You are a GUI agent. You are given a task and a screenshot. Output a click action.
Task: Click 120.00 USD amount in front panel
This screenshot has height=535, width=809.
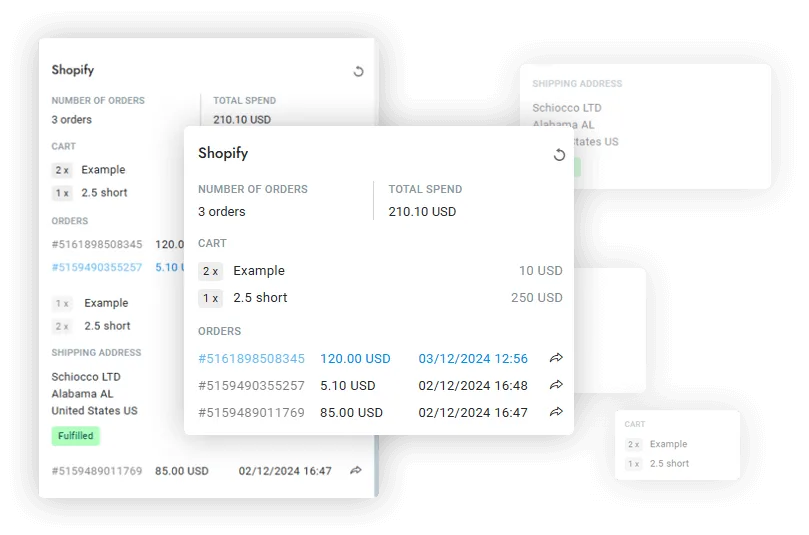click(x=355, y=359)
